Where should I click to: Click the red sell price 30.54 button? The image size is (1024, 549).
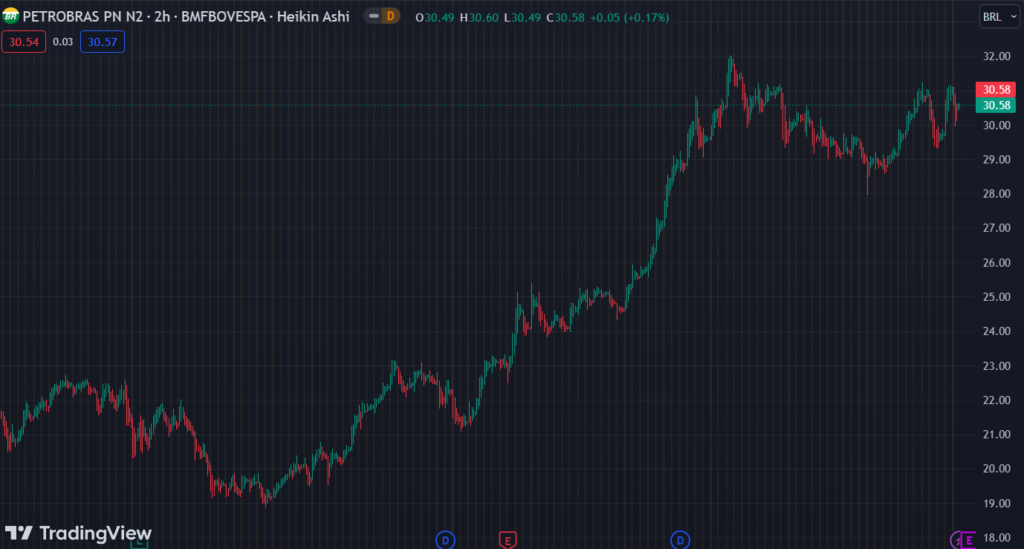point(22,42)
